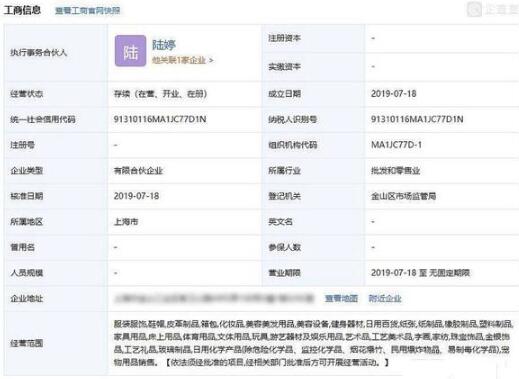
Task: Open partner name 陆婷 link
Action: click(x=164, y=45)
